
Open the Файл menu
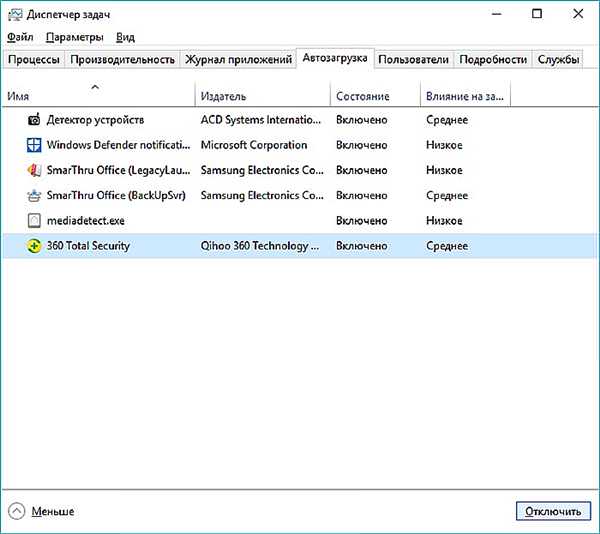20,37
